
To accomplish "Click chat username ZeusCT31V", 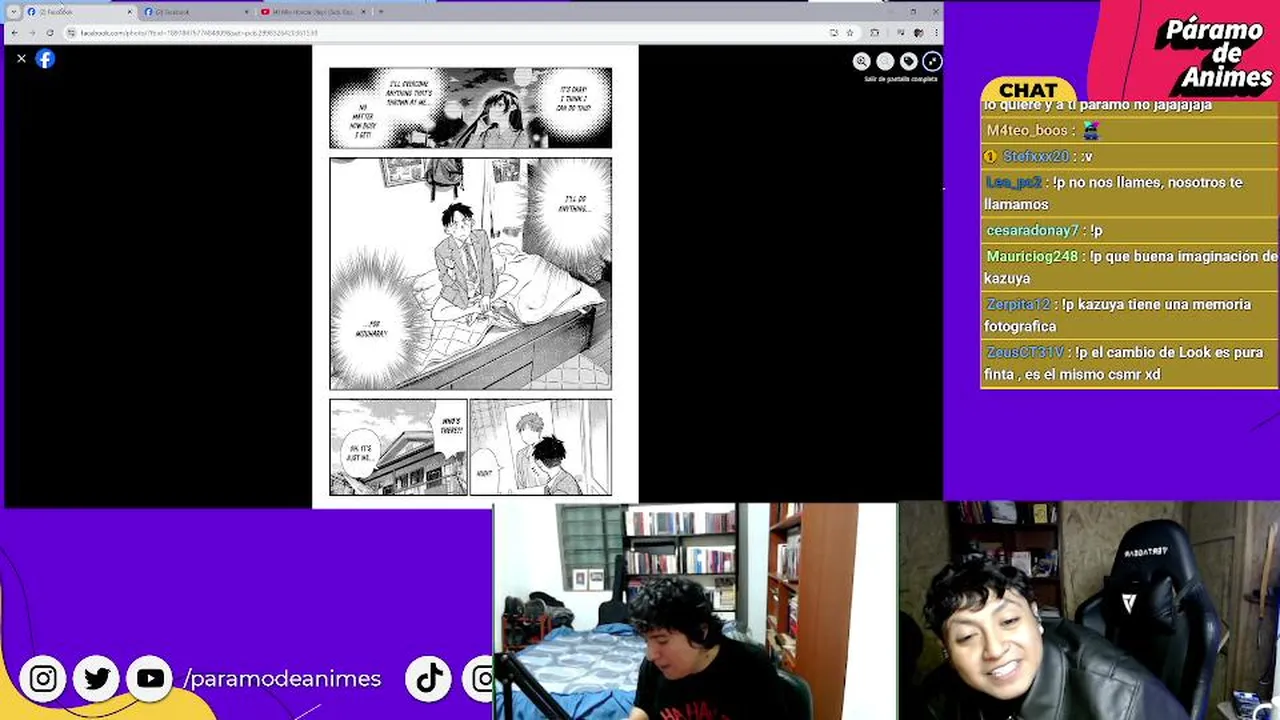I will tap(1025, 353).
